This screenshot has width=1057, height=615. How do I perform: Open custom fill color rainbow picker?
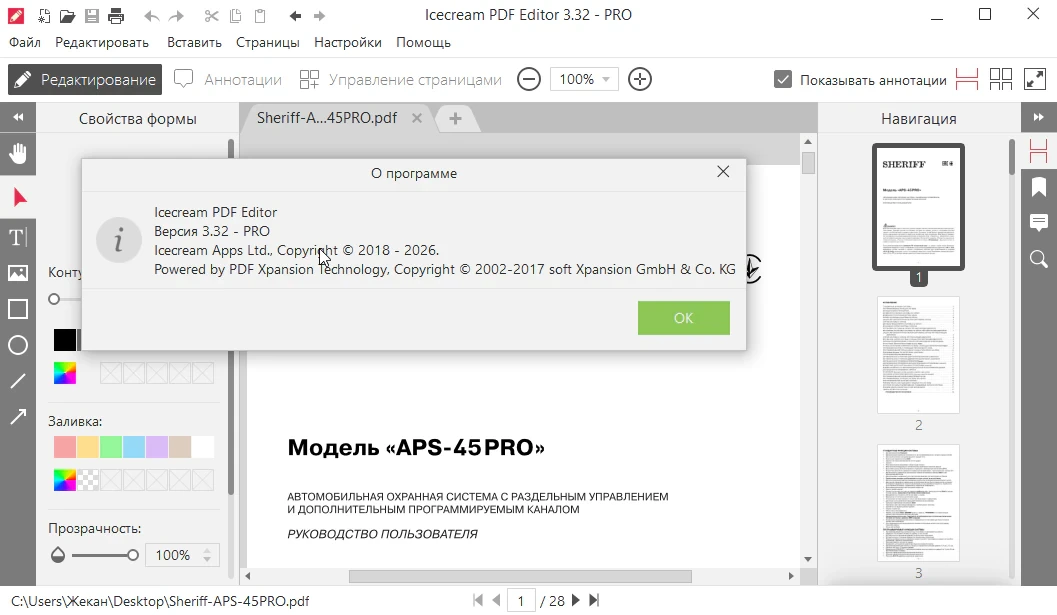[x=65, y=480]
